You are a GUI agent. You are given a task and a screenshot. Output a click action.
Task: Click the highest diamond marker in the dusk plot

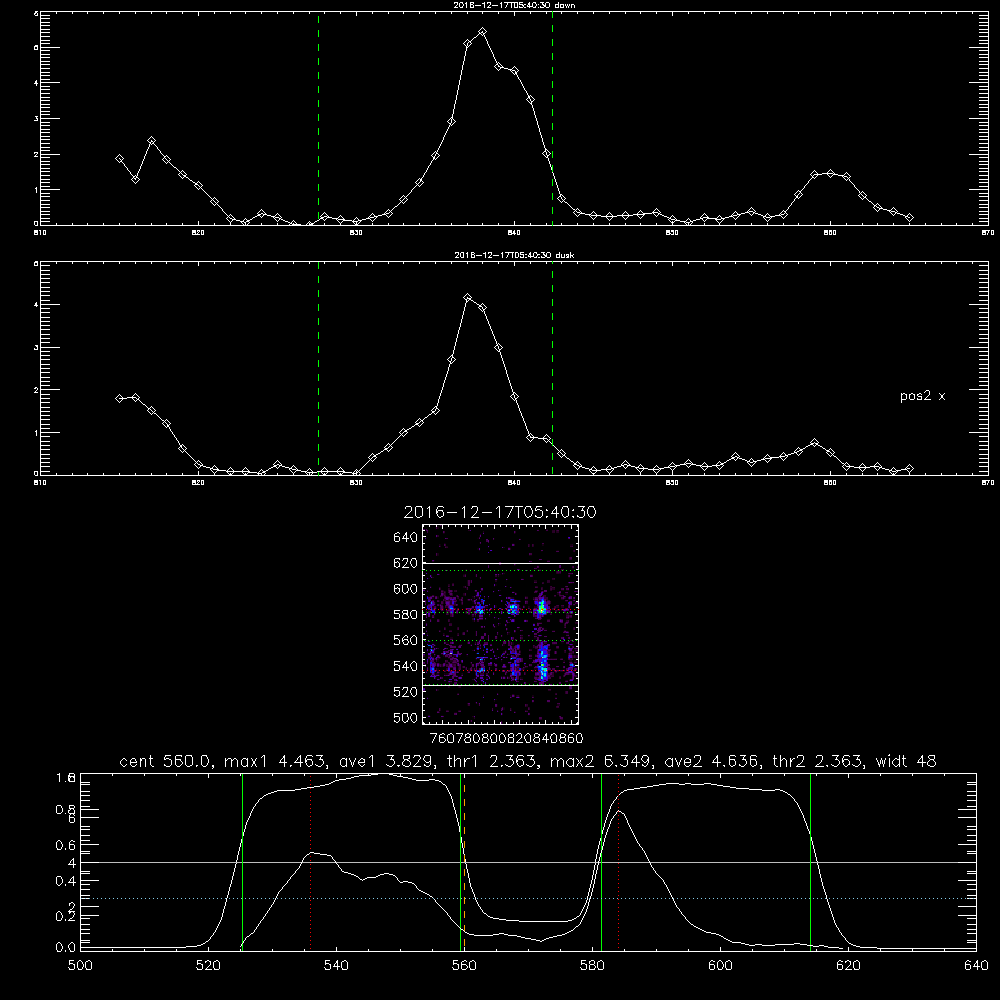(x=467, y=298)
